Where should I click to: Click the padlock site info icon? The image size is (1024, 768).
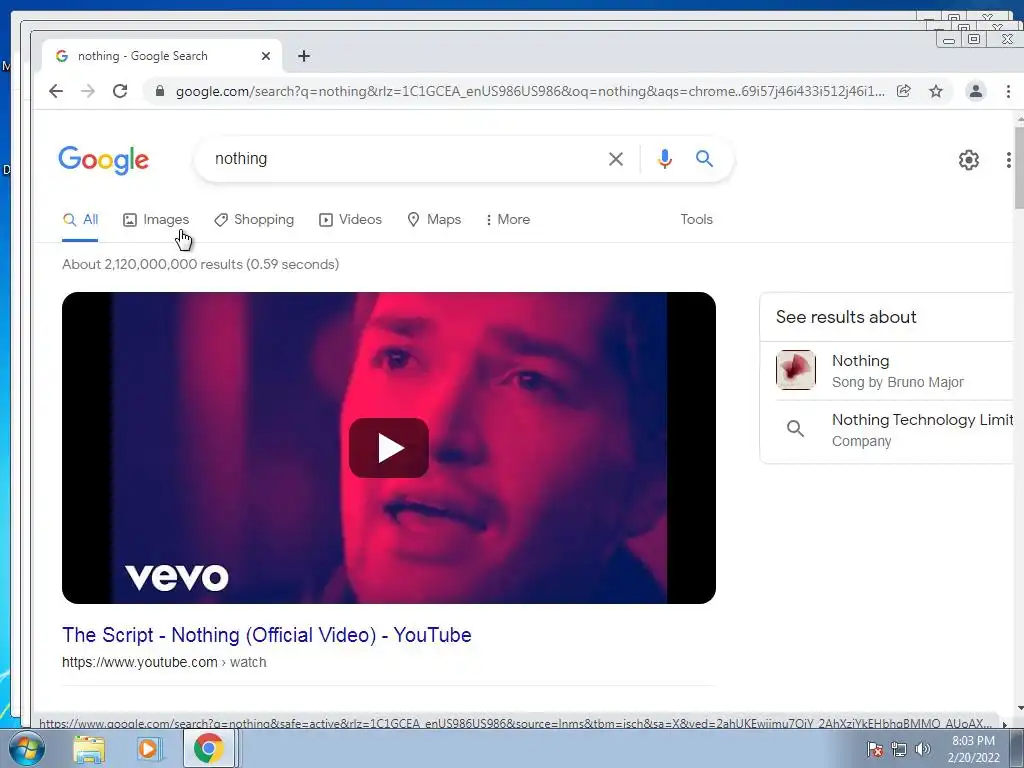click(x=160, y=91)
